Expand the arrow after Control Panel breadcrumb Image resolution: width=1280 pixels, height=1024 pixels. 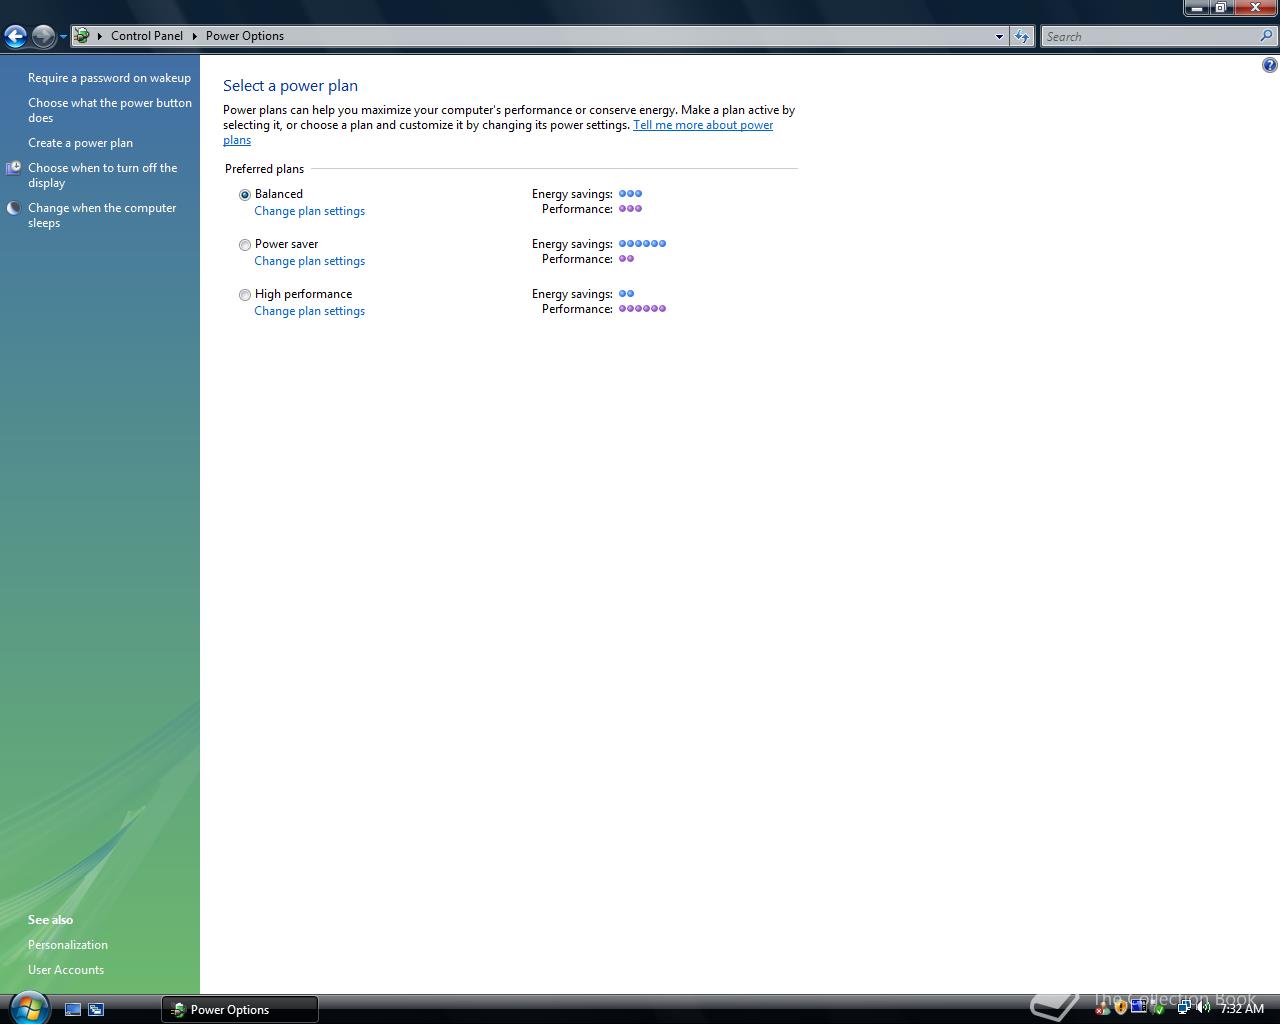pos(194,36)
